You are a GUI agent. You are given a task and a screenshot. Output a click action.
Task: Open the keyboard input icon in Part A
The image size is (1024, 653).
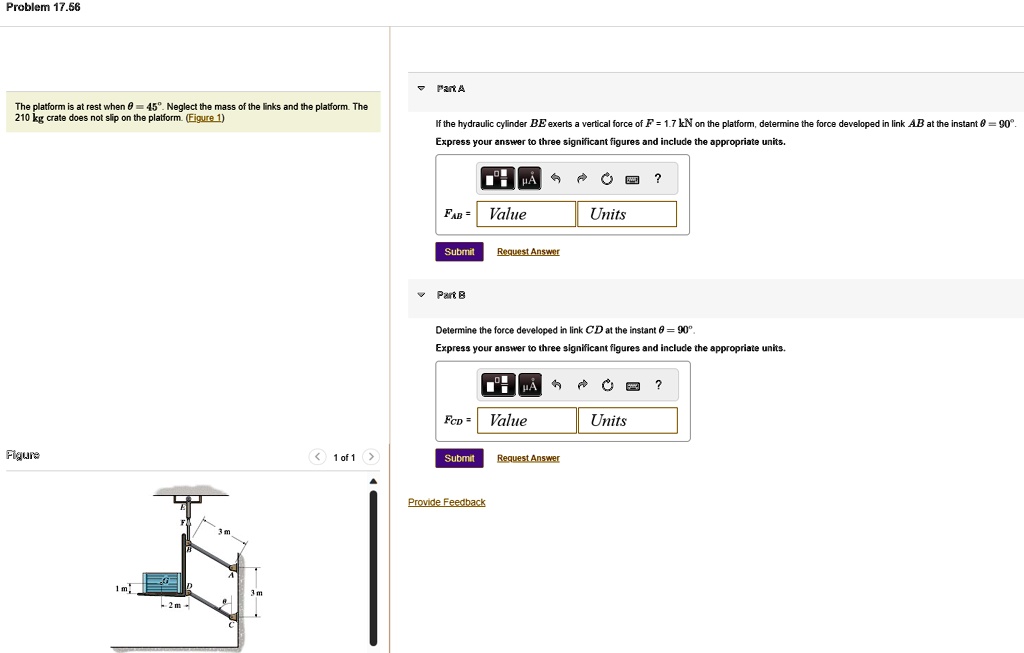point(632,178)
